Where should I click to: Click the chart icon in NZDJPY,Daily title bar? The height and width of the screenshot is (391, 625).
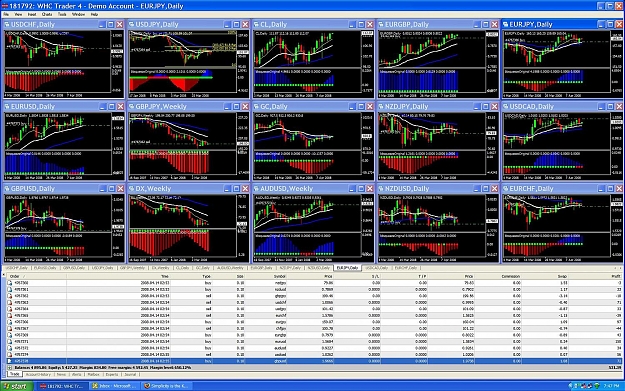(x=381, y=107)
